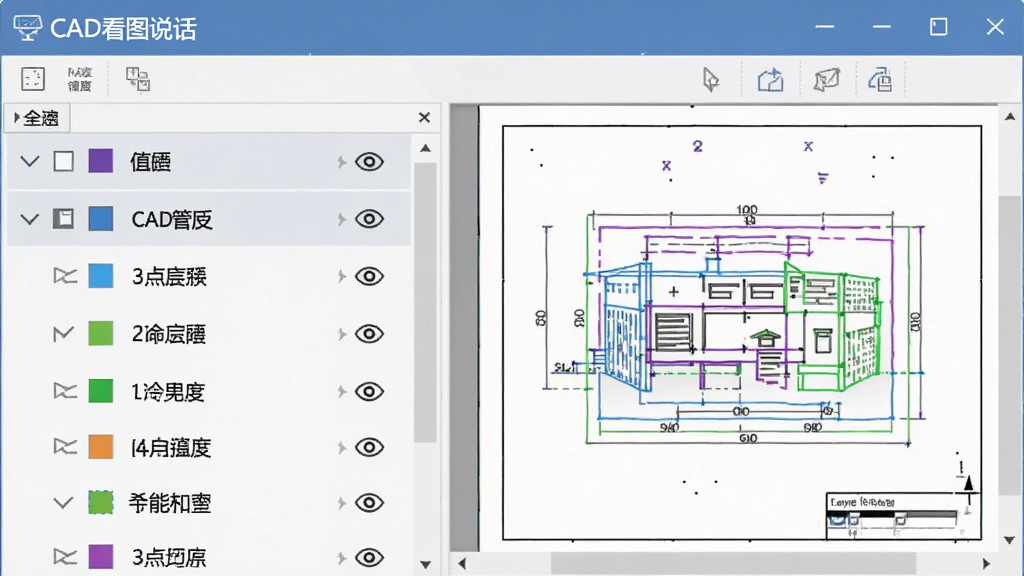Collapse the first purple layer group chevron
Screen dimensions: 1024x576
(x=30, y=161)
